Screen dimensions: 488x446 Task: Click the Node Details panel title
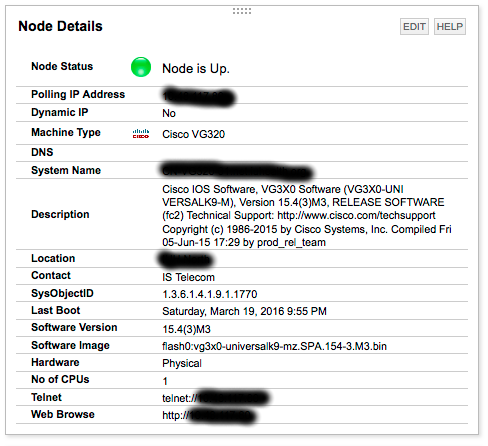[x=60, y=26]
